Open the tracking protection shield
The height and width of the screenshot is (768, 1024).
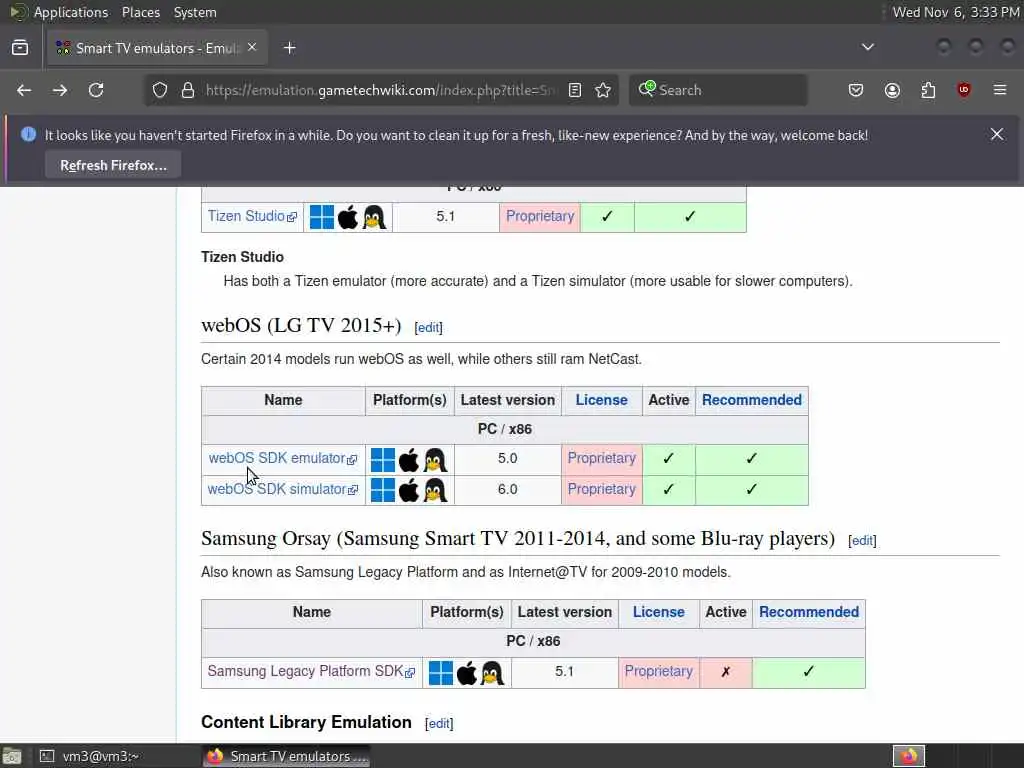pyautogui.click(x=160, y=90)
